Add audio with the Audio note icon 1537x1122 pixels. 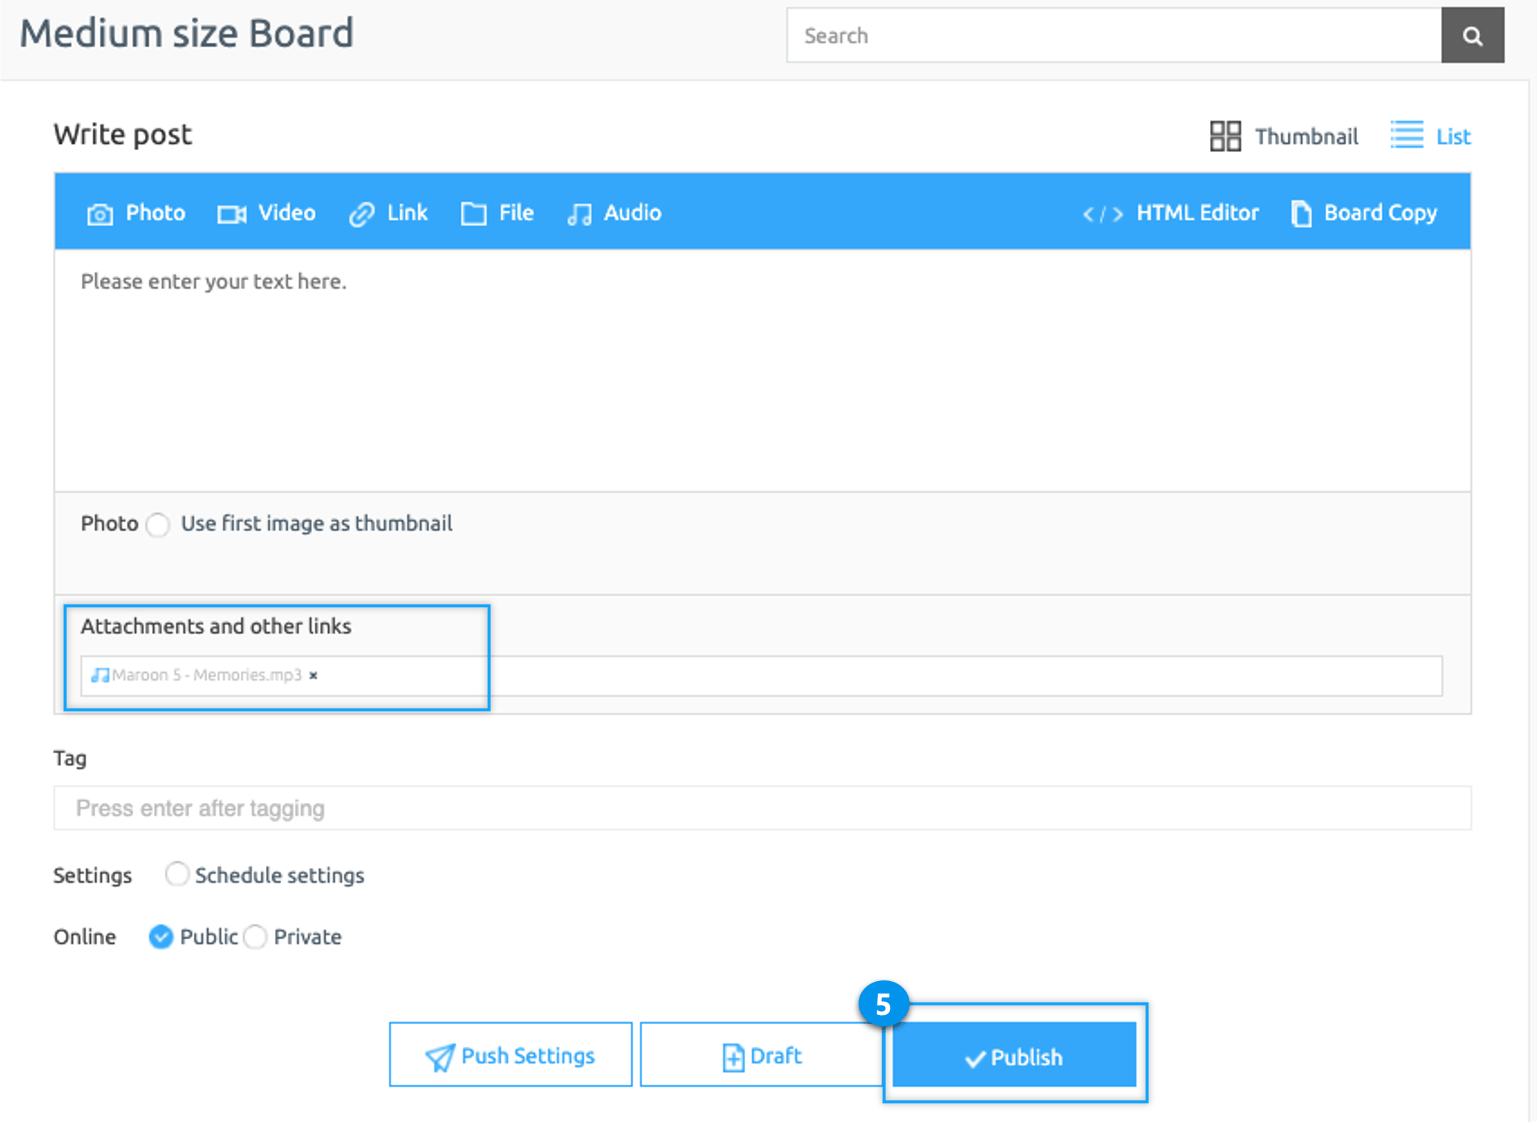579,214
